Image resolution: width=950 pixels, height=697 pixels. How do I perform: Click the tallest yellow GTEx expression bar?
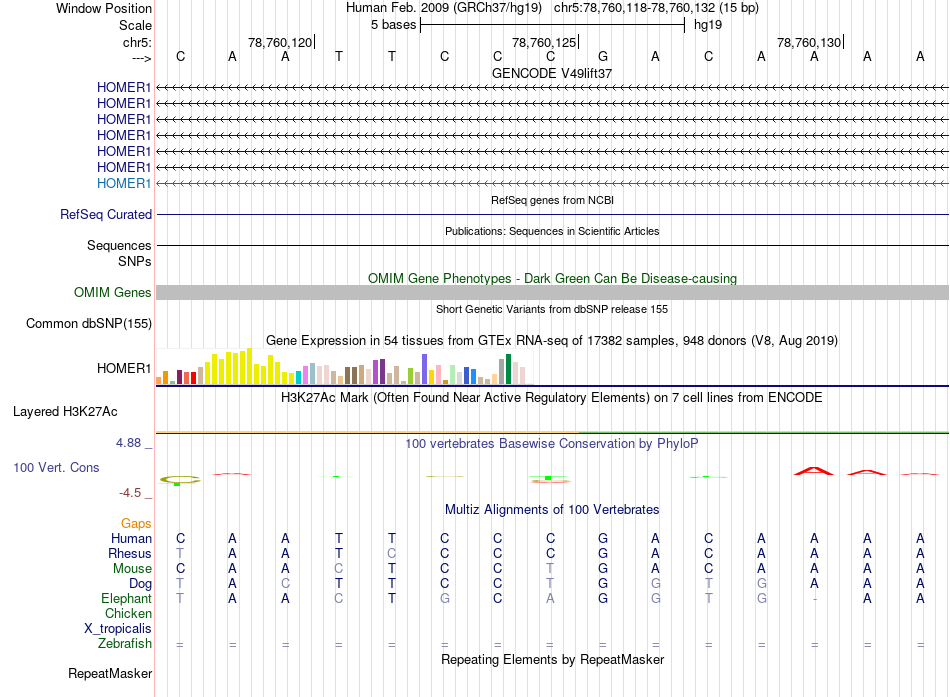(249, 366)
